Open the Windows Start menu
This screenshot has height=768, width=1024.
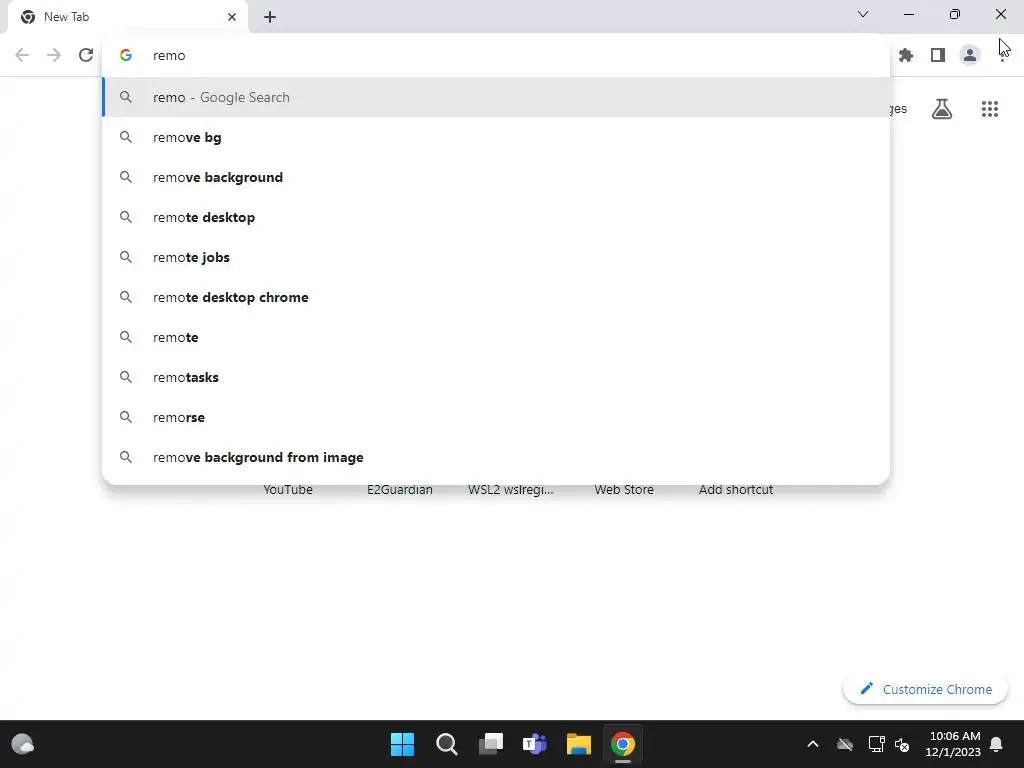tap(402, 744)
